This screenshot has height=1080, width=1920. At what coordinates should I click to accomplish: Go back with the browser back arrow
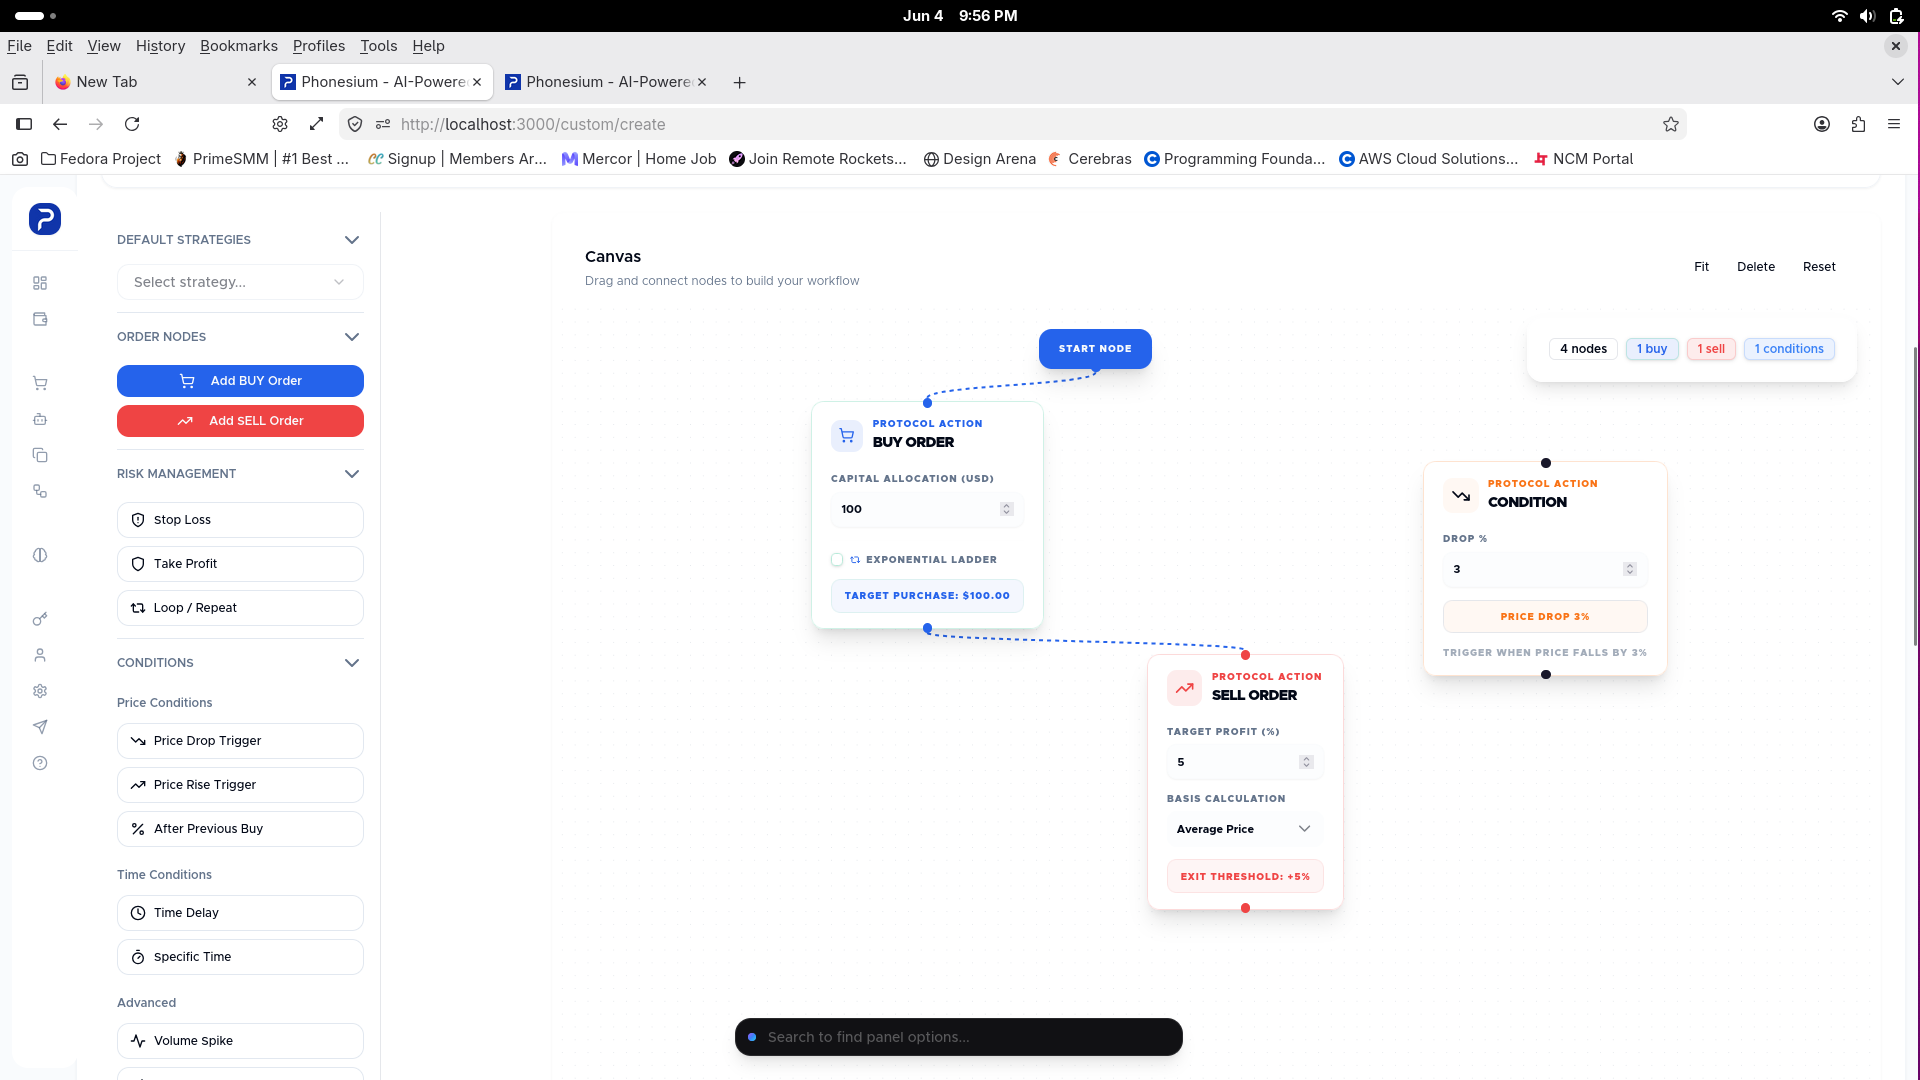point(60,124)
